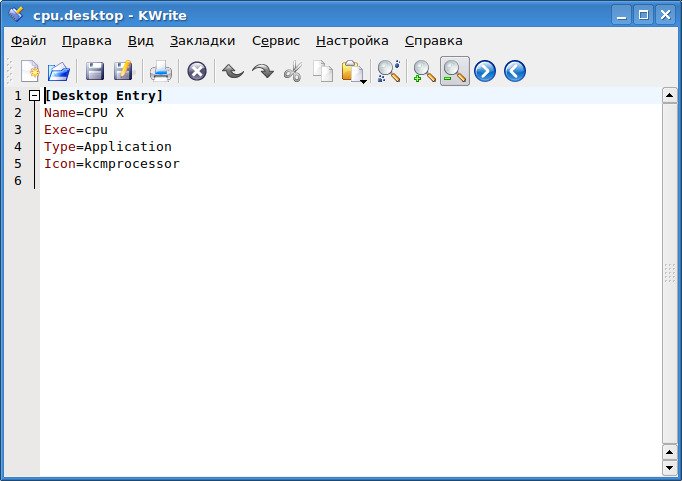The height and width of the screenshot is (481, 682).
Task: Open the paste icon's dropdown arrow
Action: pyautogui.click(x=363, y=80)
